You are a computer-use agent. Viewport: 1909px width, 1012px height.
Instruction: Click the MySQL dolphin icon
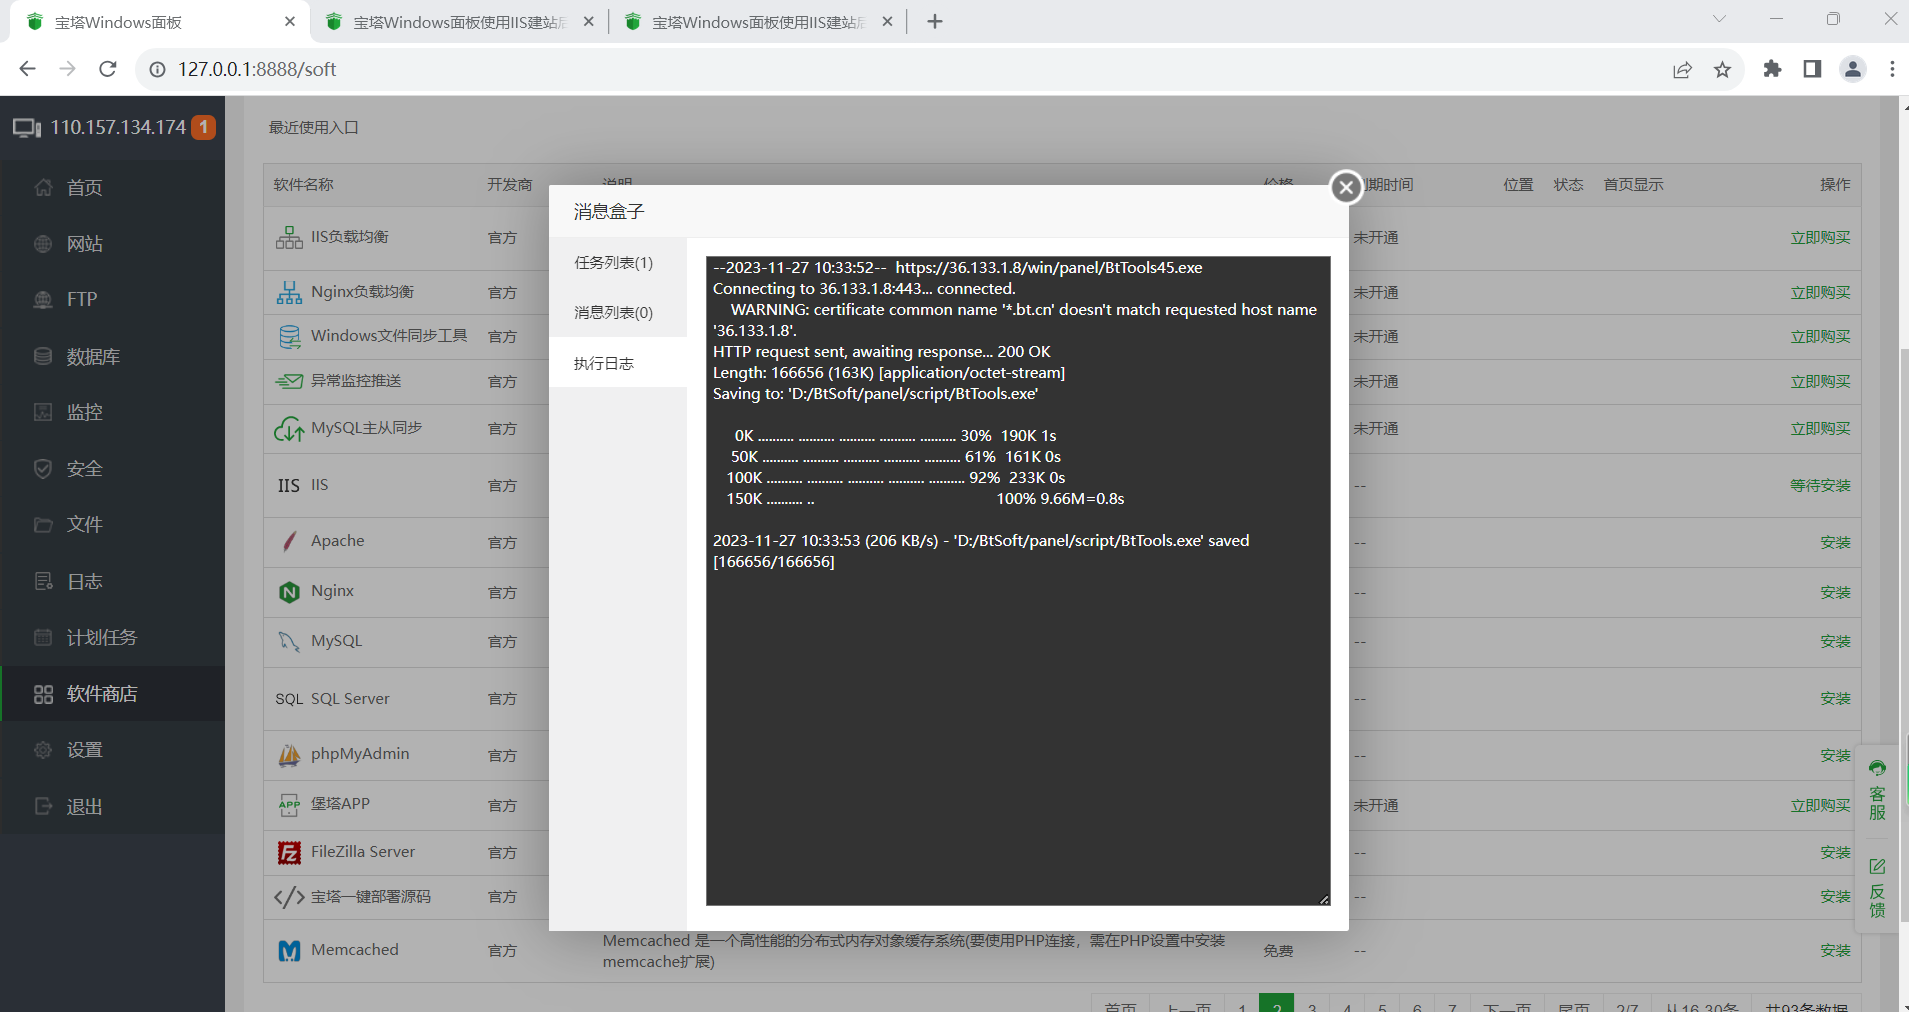[289, 642]
